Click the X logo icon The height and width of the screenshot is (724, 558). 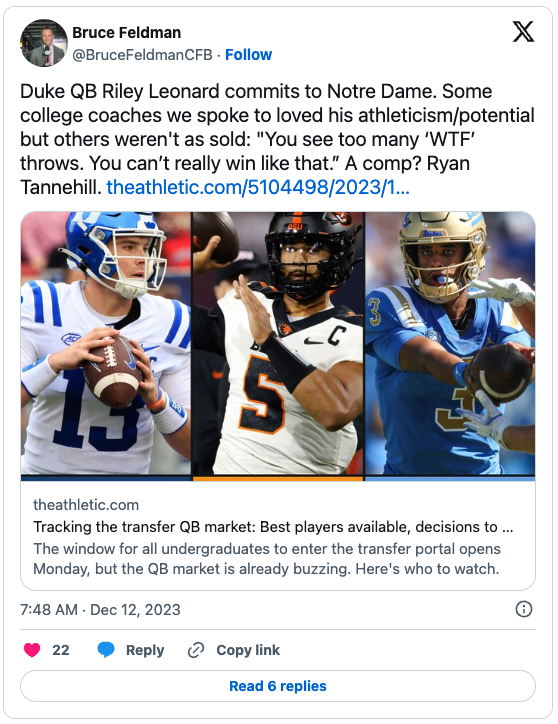(x=523, y=32)
